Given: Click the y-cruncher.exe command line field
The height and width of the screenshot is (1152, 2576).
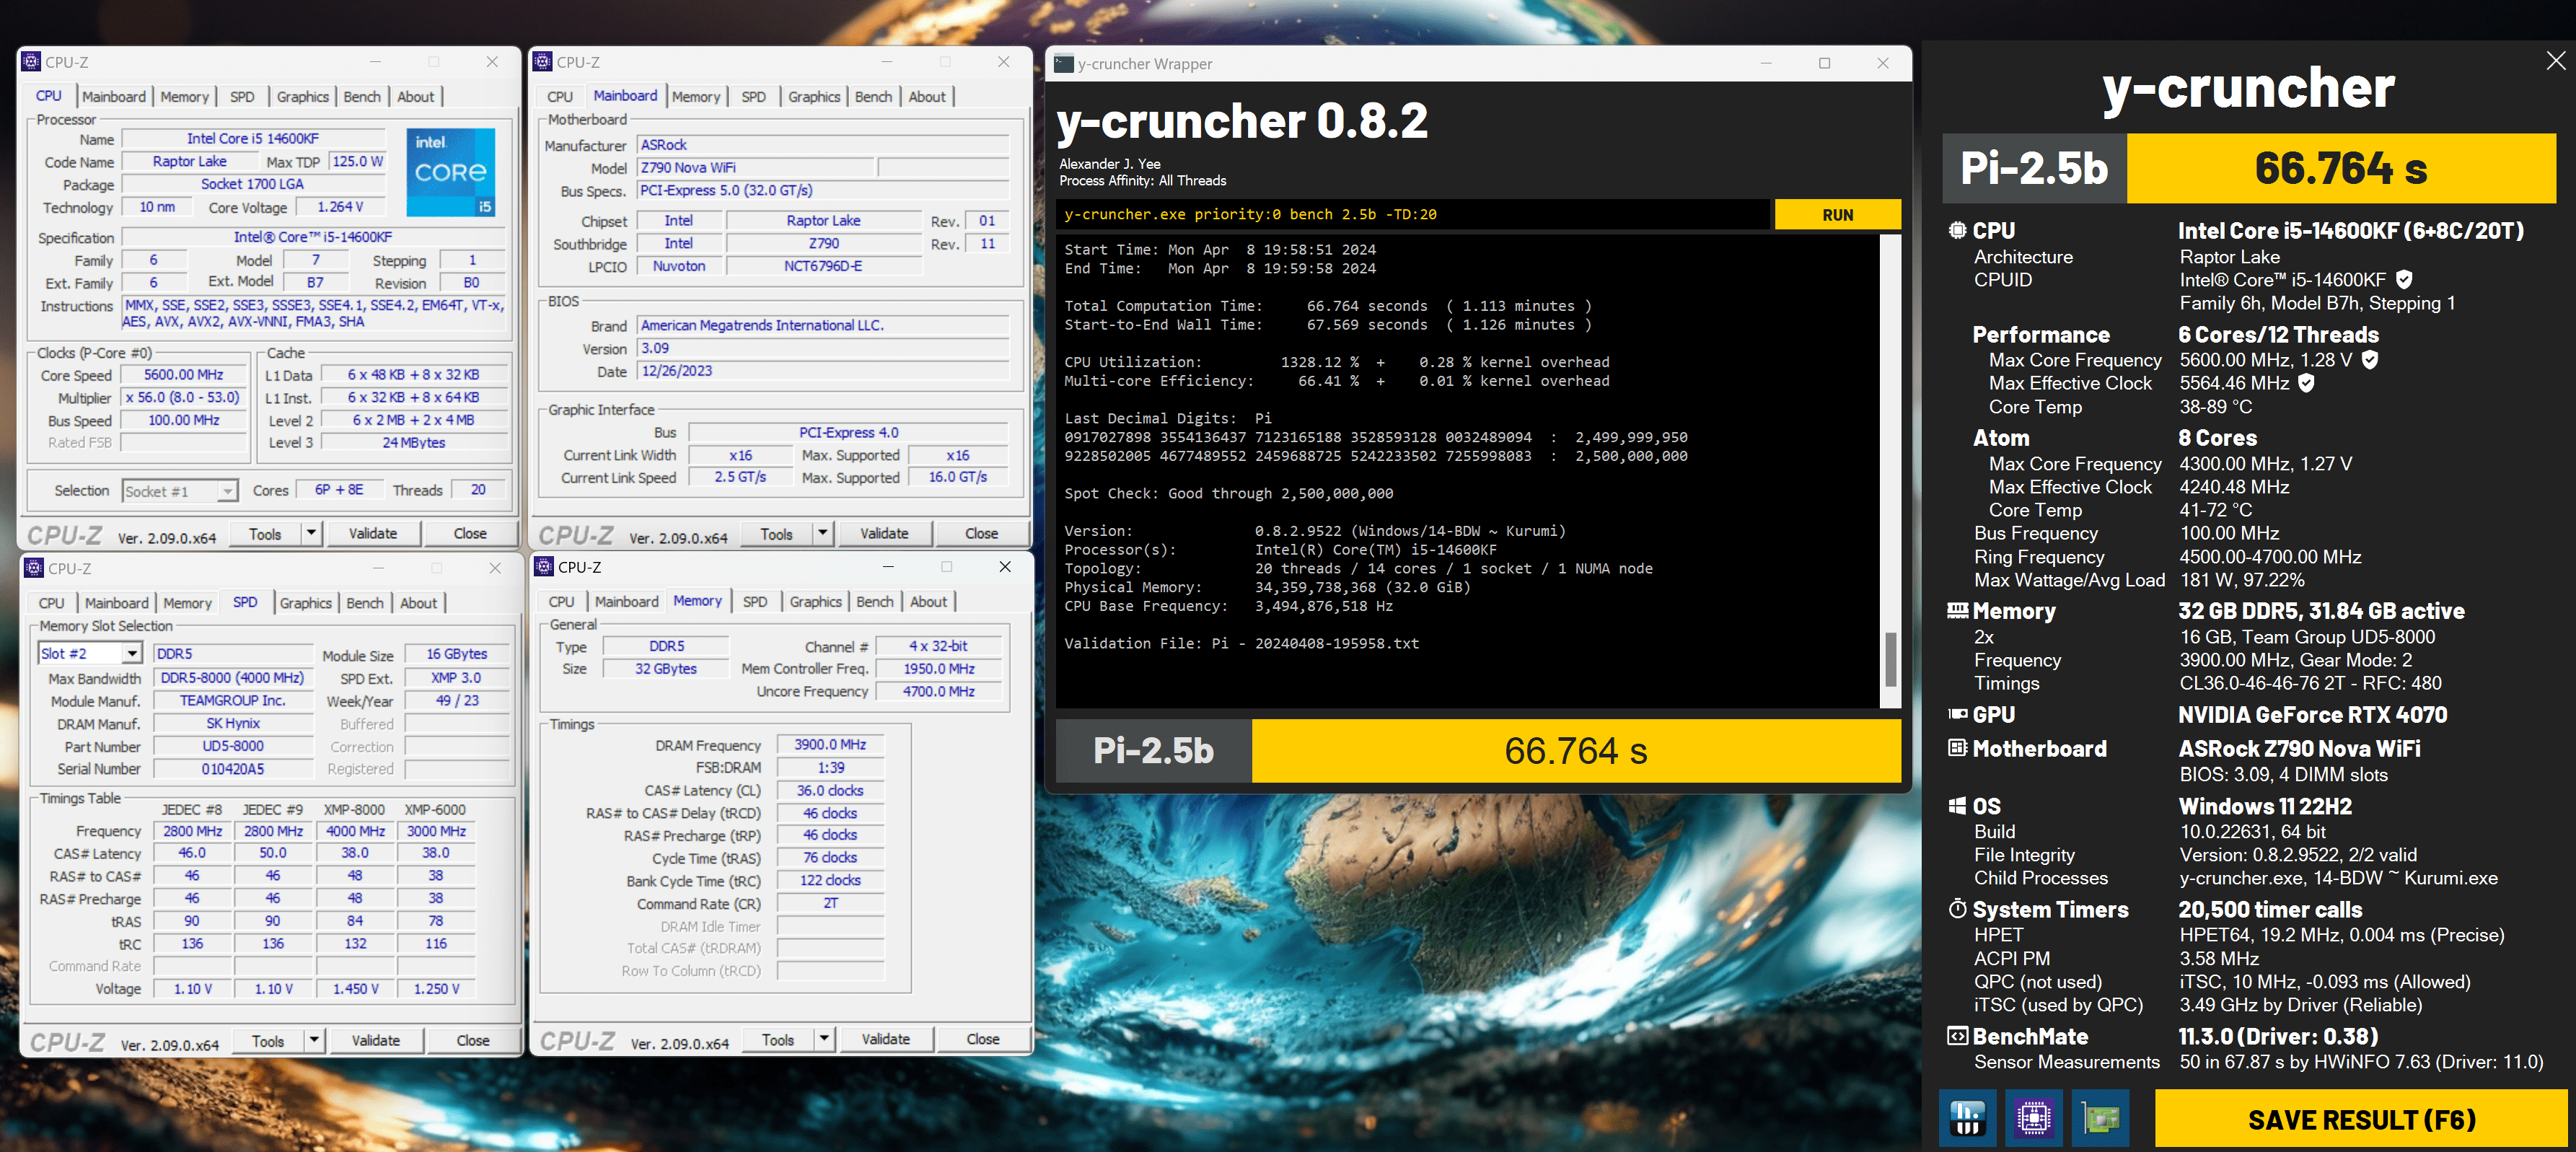Looking at the screenshot, I should [x=1413, y=215].
